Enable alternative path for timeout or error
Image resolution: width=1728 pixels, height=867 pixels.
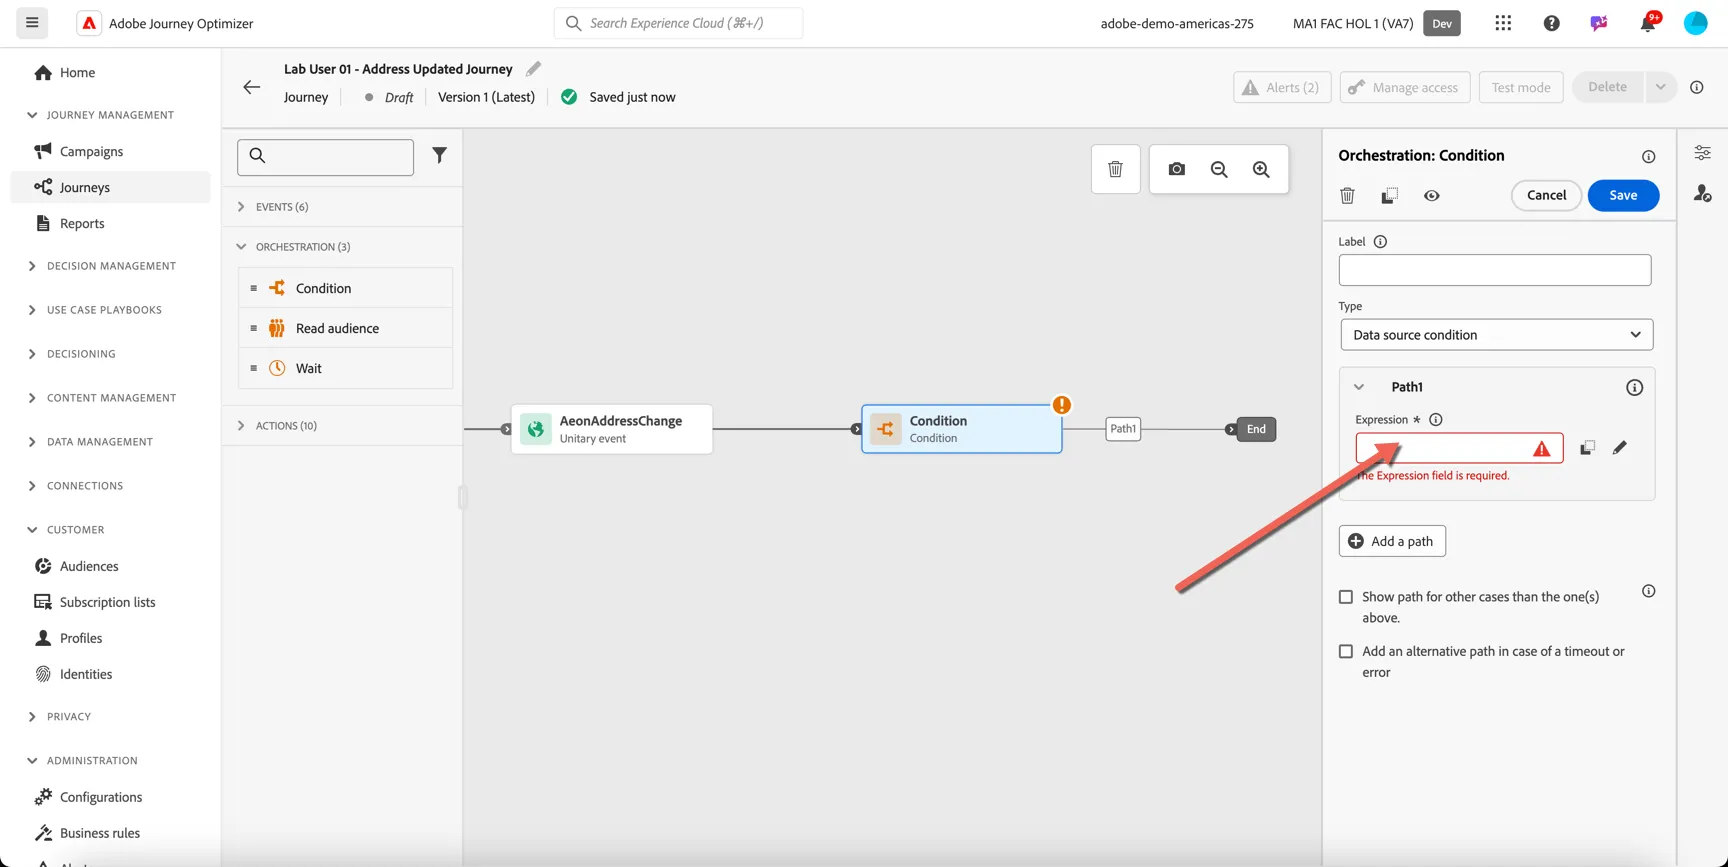pyautogui.click(x=1346, y=652)
